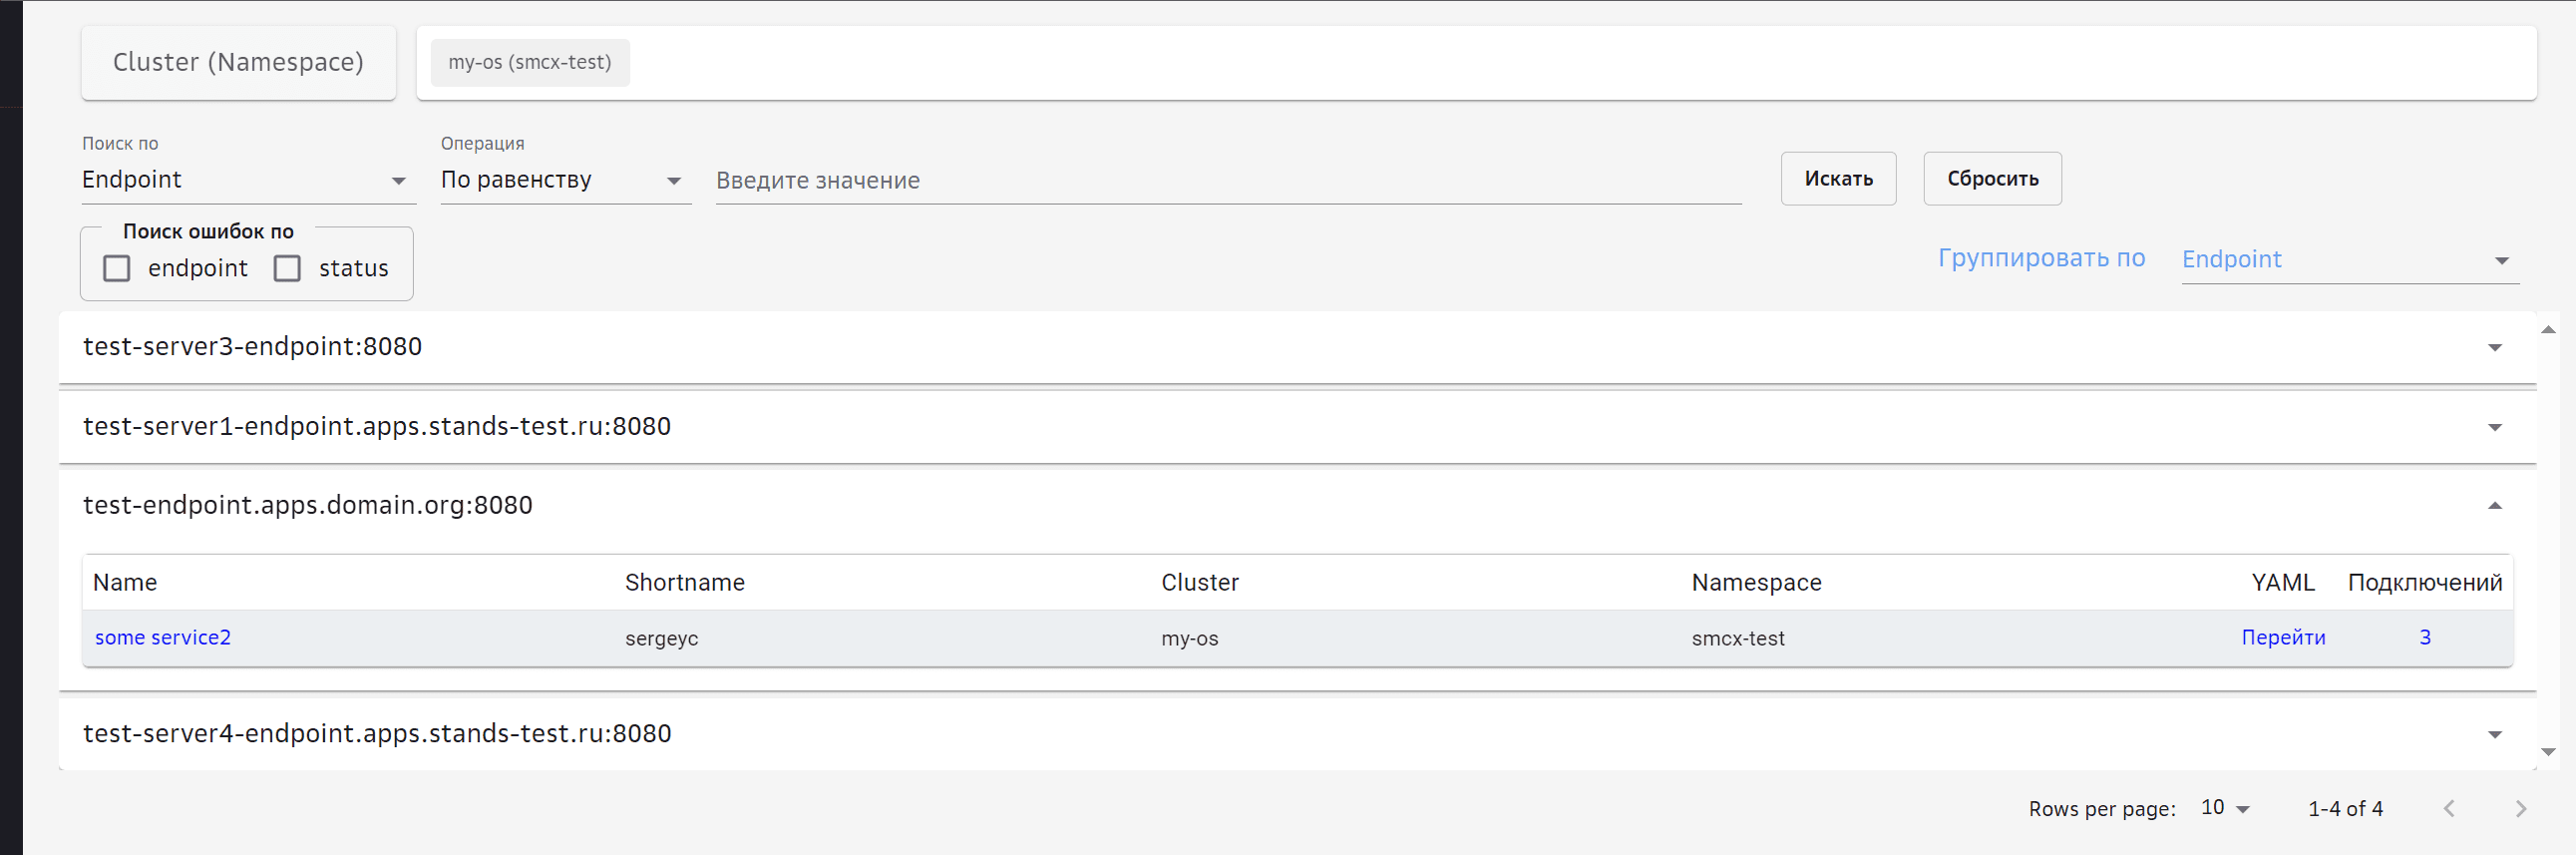Open the connections count link 3
Image resolution: width=2576 pixels, height=855 pixels.
click(2424, 637)
